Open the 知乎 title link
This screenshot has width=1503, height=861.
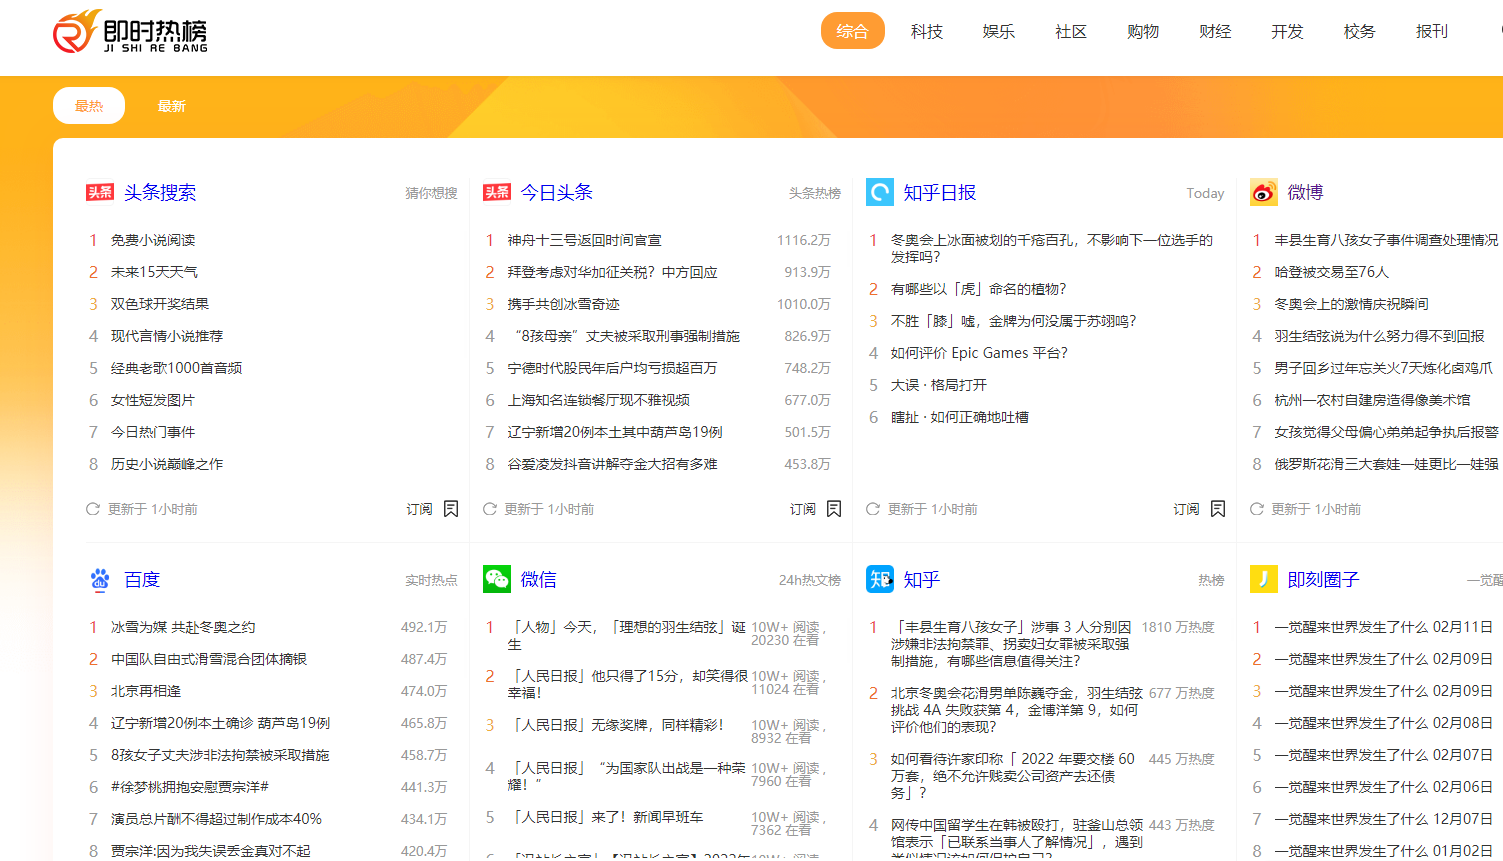pyautogui.click(x=922, y=579)
